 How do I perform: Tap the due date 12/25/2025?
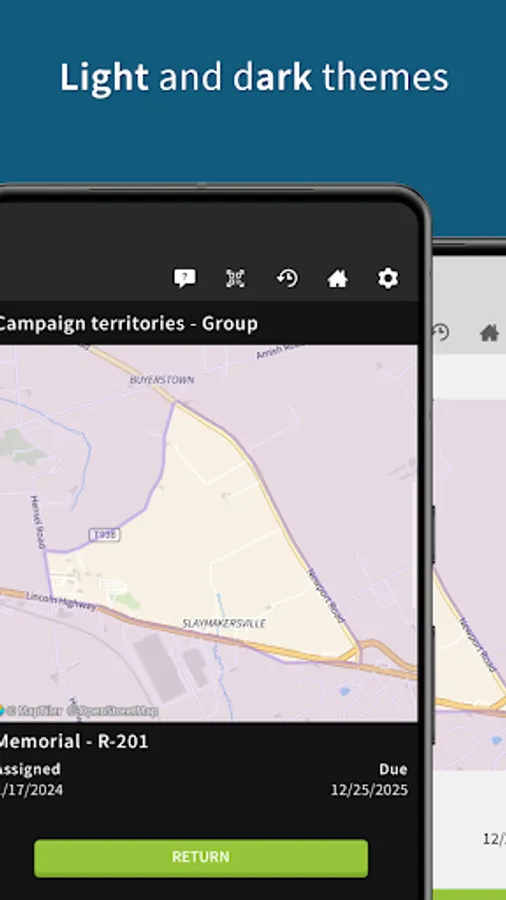click(x=369, y=790)
